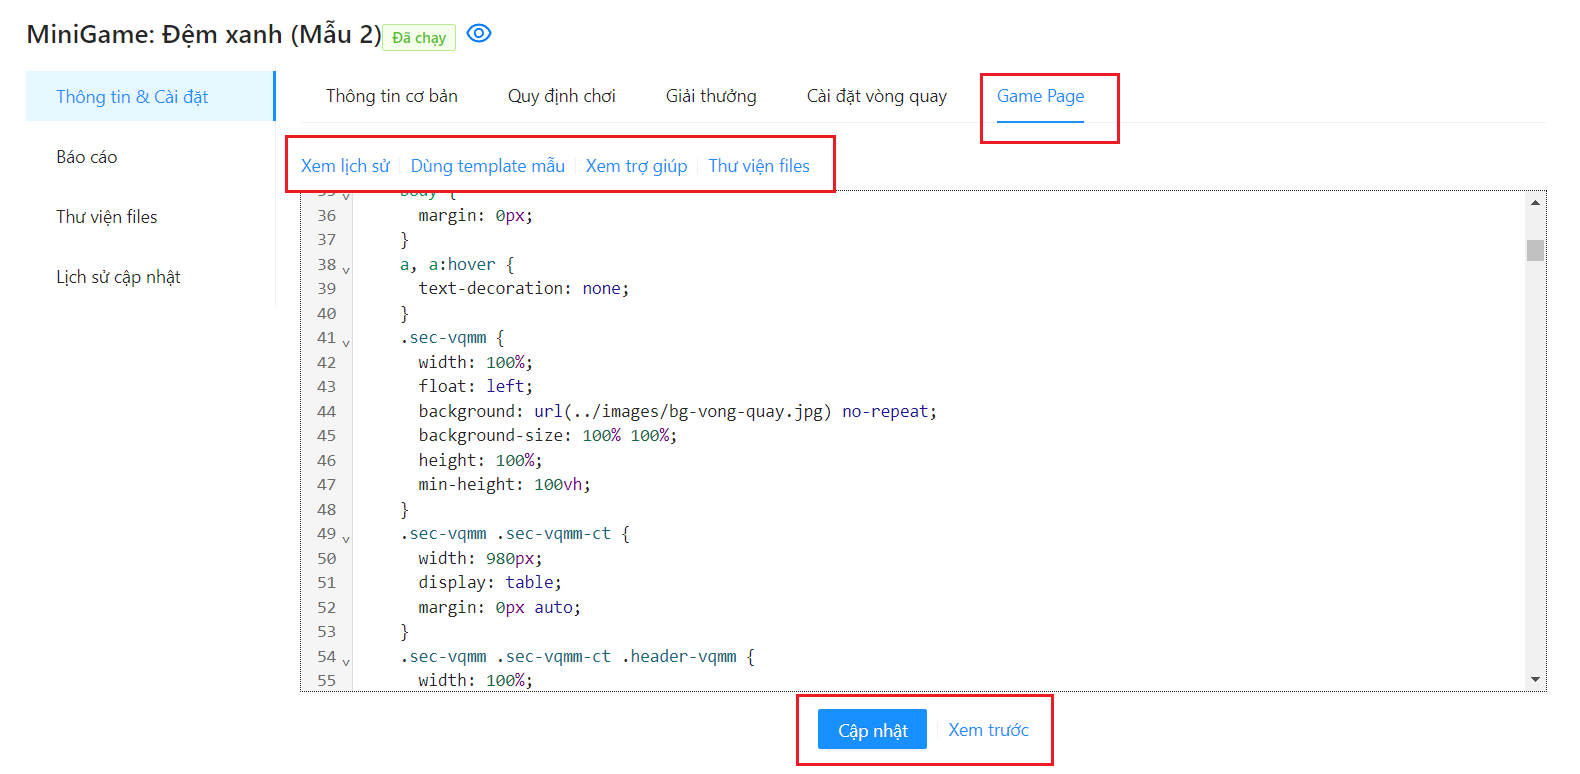Click Thư viện files link above editor
Screen dimensions: 1580x774
point(759,166)
